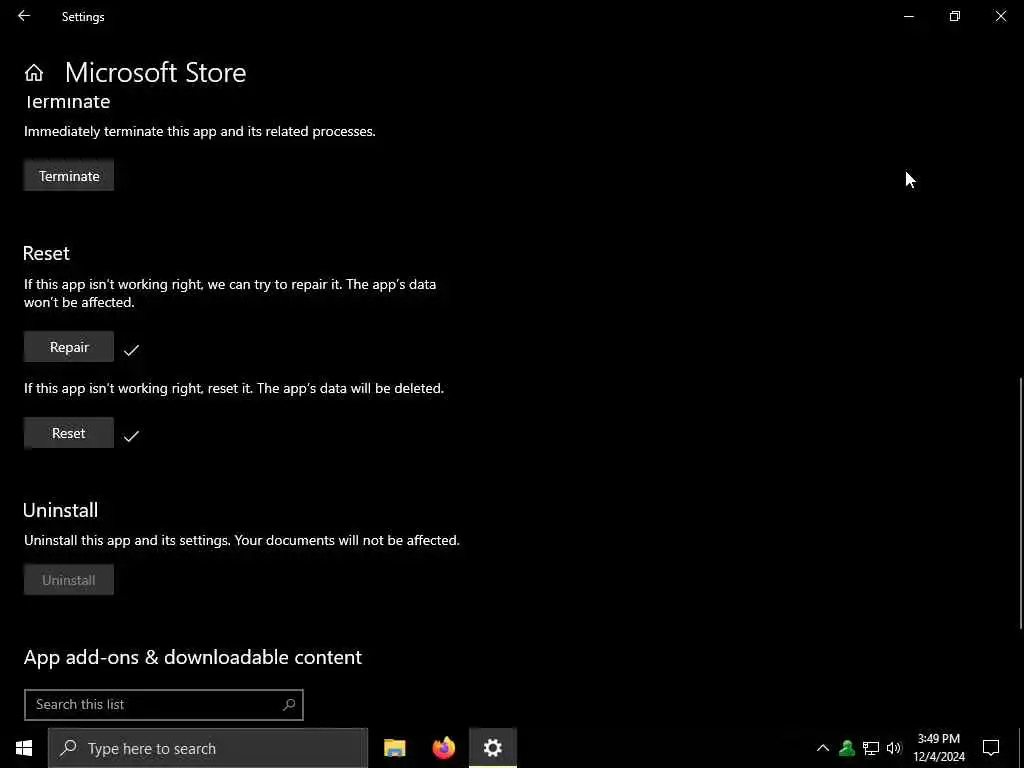Click the 'Uninstall' section heading

pyautogui.click(x=61, y=510)
